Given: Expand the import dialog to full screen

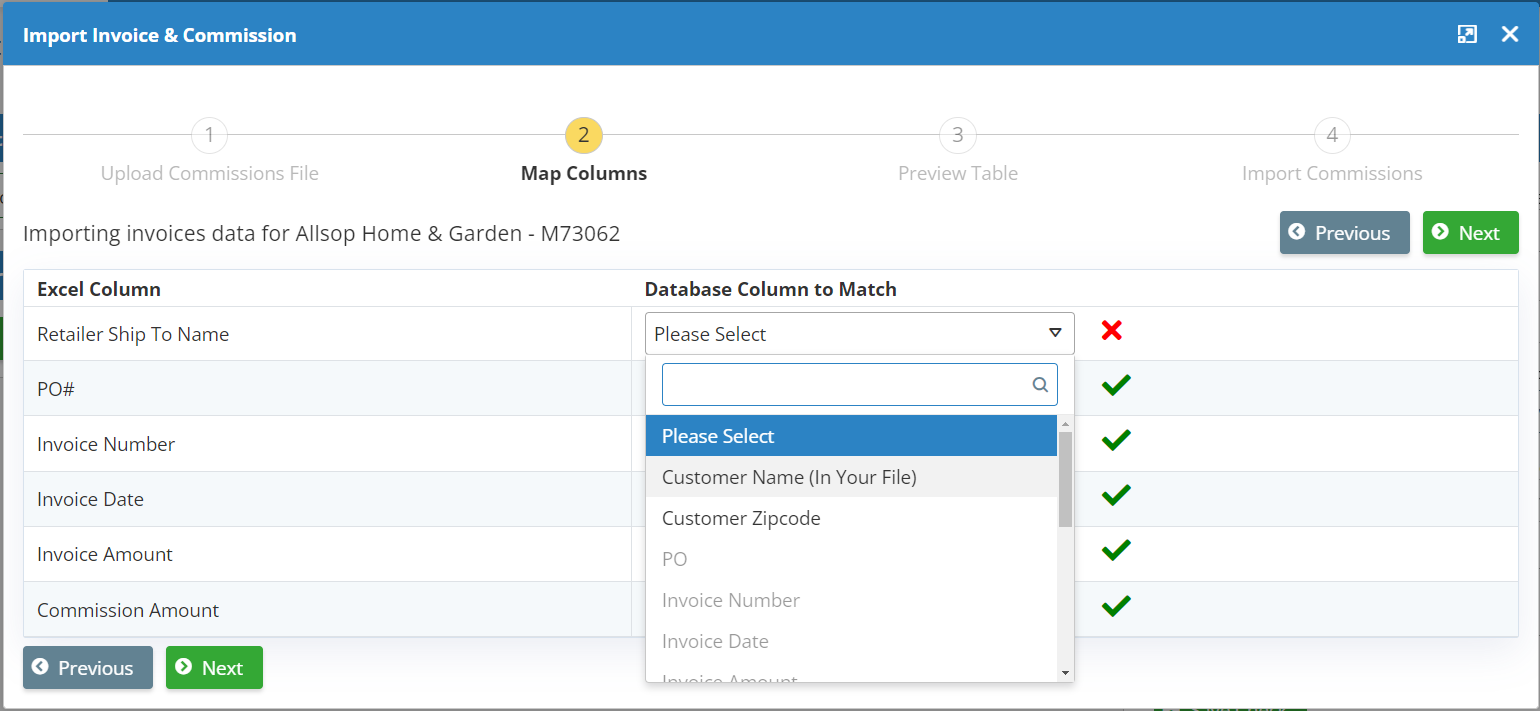Looking at the screenshot, I should pyautogui.click(x=1467, y=35).
